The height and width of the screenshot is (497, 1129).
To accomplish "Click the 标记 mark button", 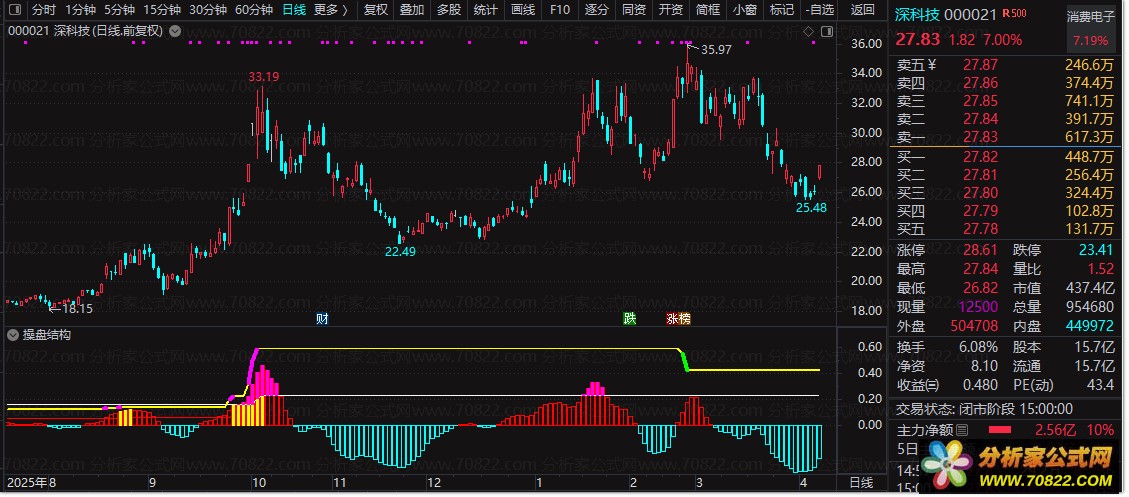I will click(x=782, y=10).
